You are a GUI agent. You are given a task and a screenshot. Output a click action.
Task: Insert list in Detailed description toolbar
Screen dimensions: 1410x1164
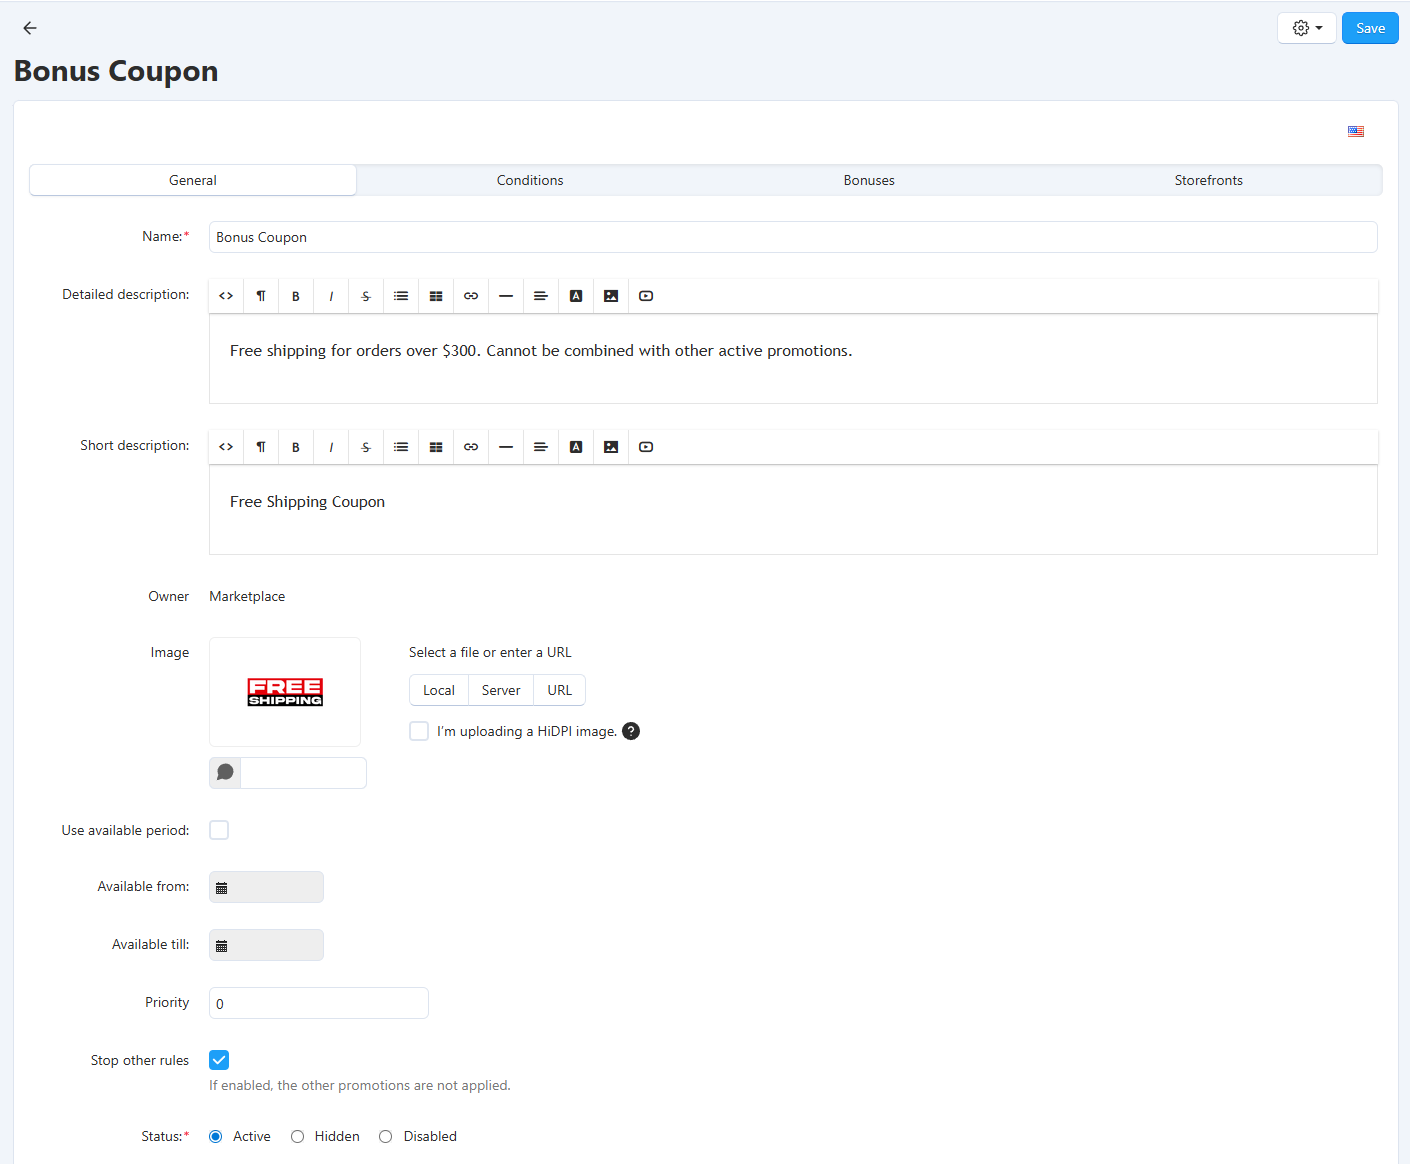[x=401, y=296]
